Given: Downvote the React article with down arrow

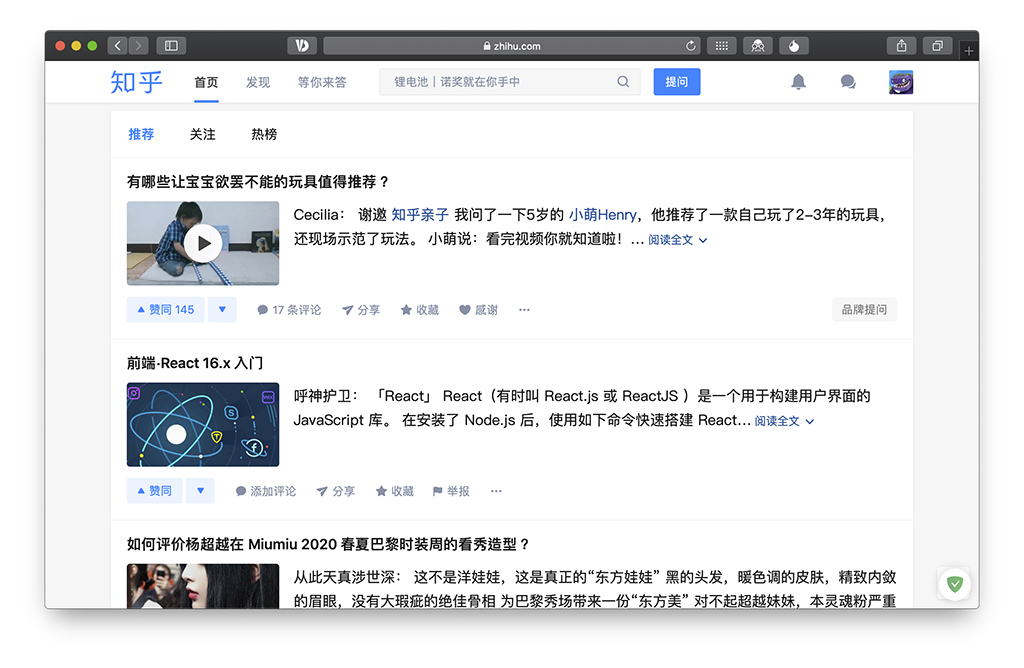Looking at the screenshot, I should [200, 491].
